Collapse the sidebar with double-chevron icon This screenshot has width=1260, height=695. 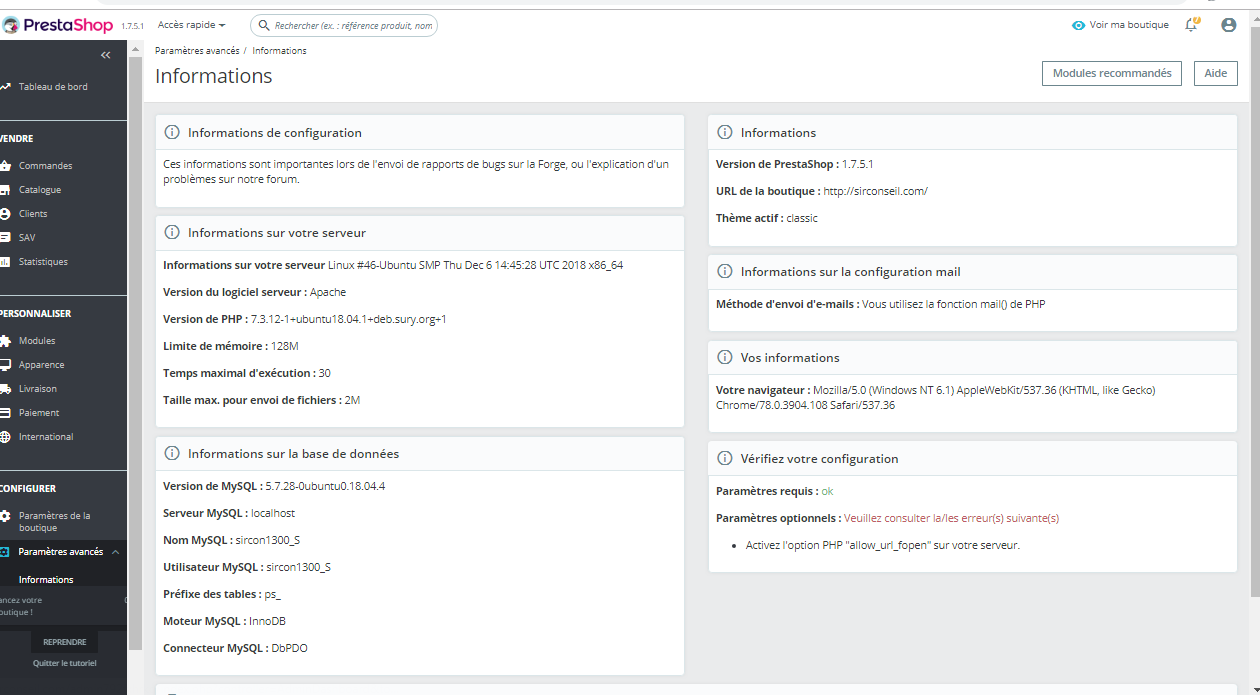pyautogui.click(x=106, y=55)
